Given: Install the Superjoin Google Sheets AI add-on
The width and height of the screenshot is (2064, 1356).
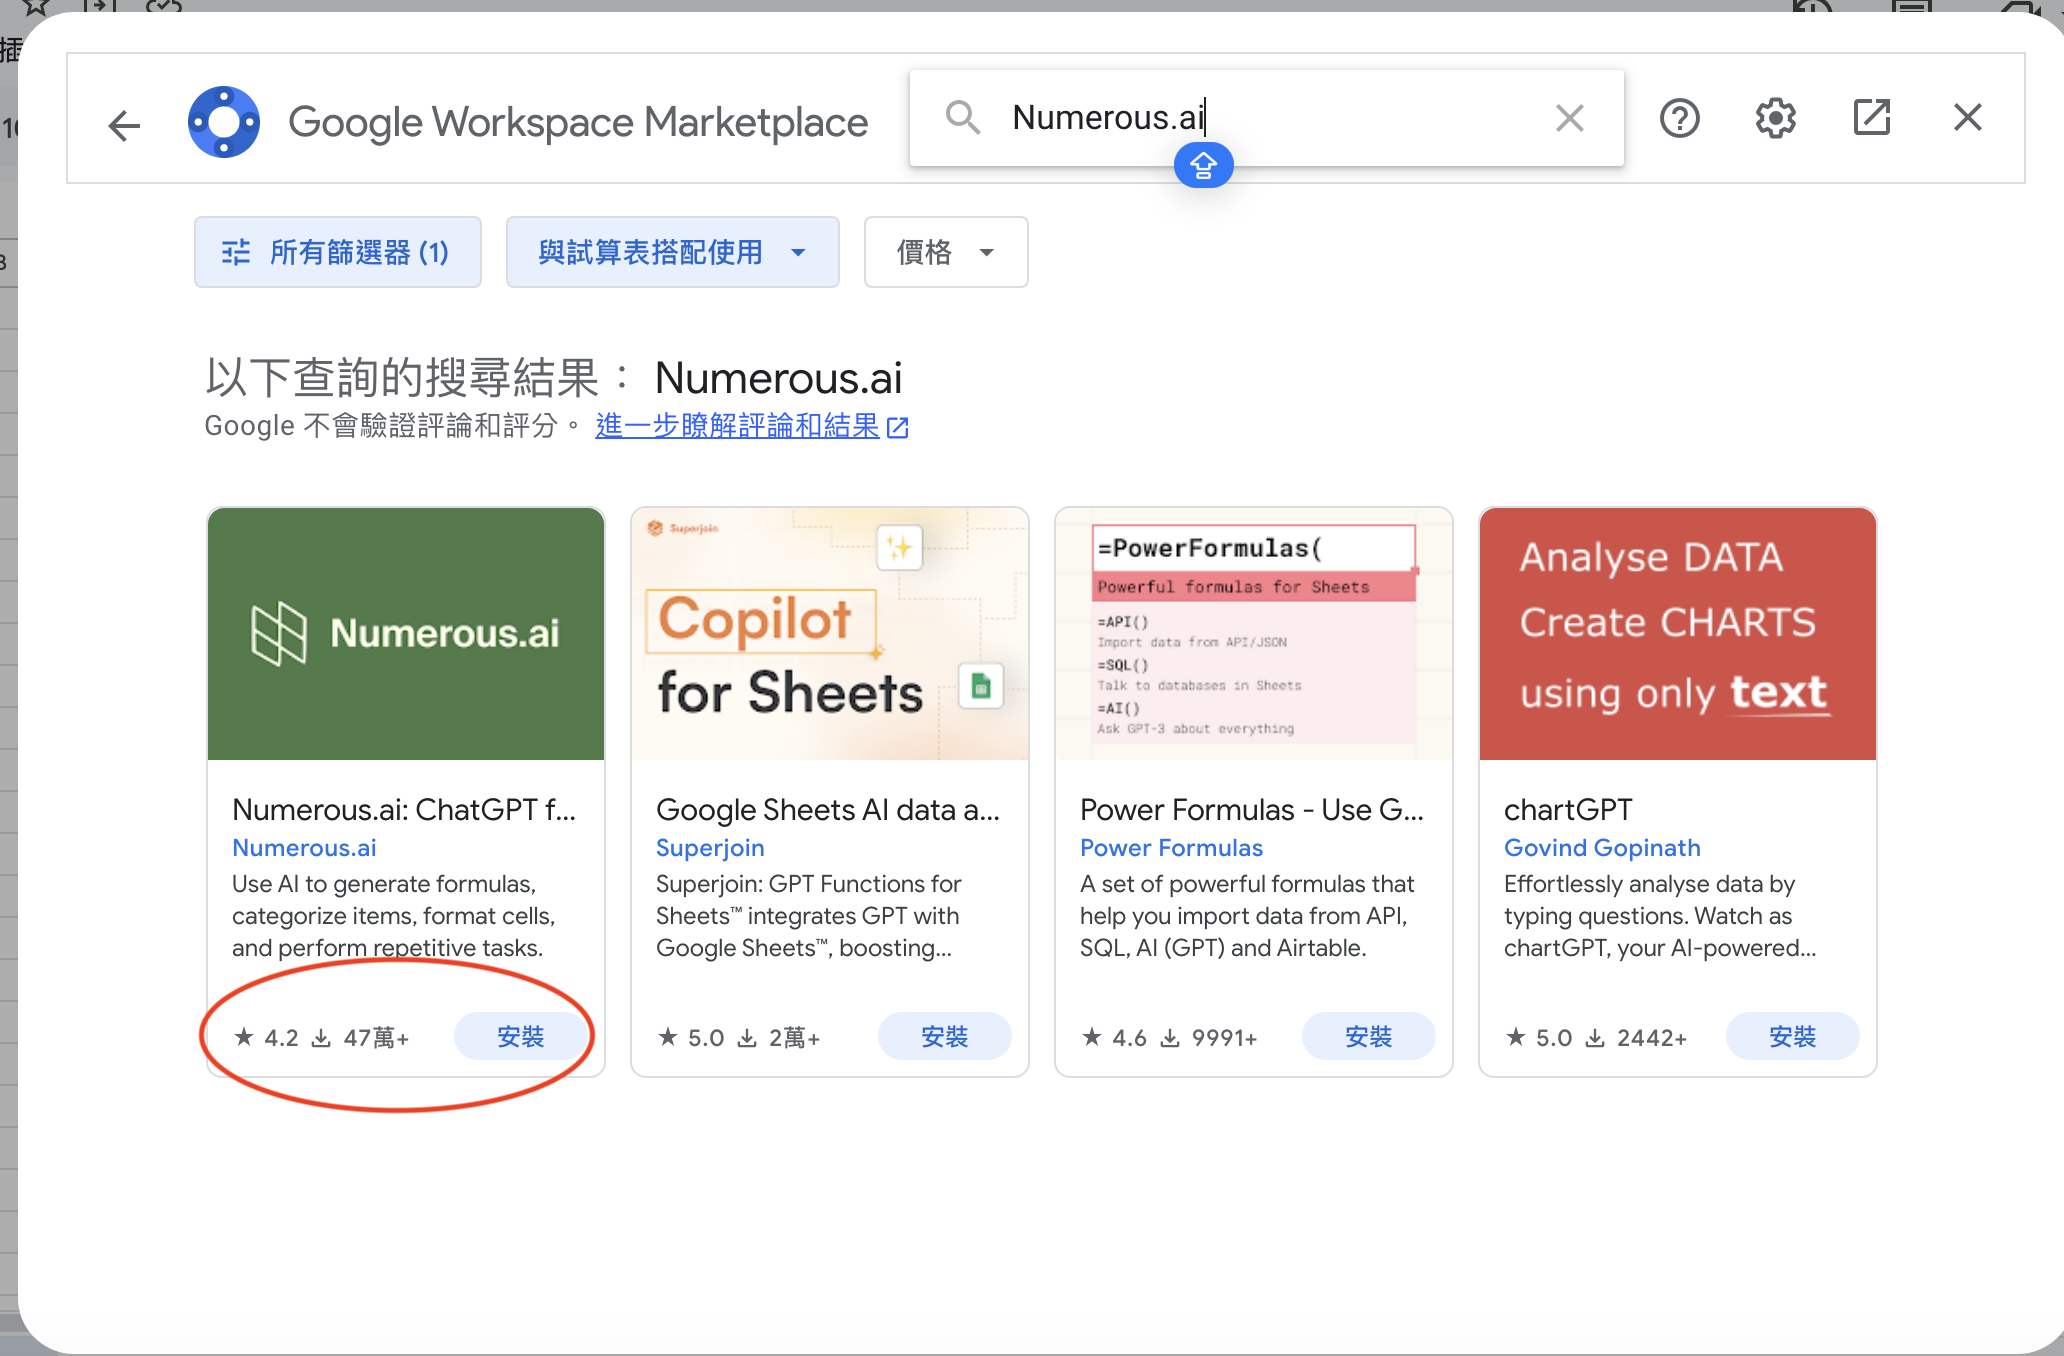Looking at the screenshot, I should coord(944,1037).
